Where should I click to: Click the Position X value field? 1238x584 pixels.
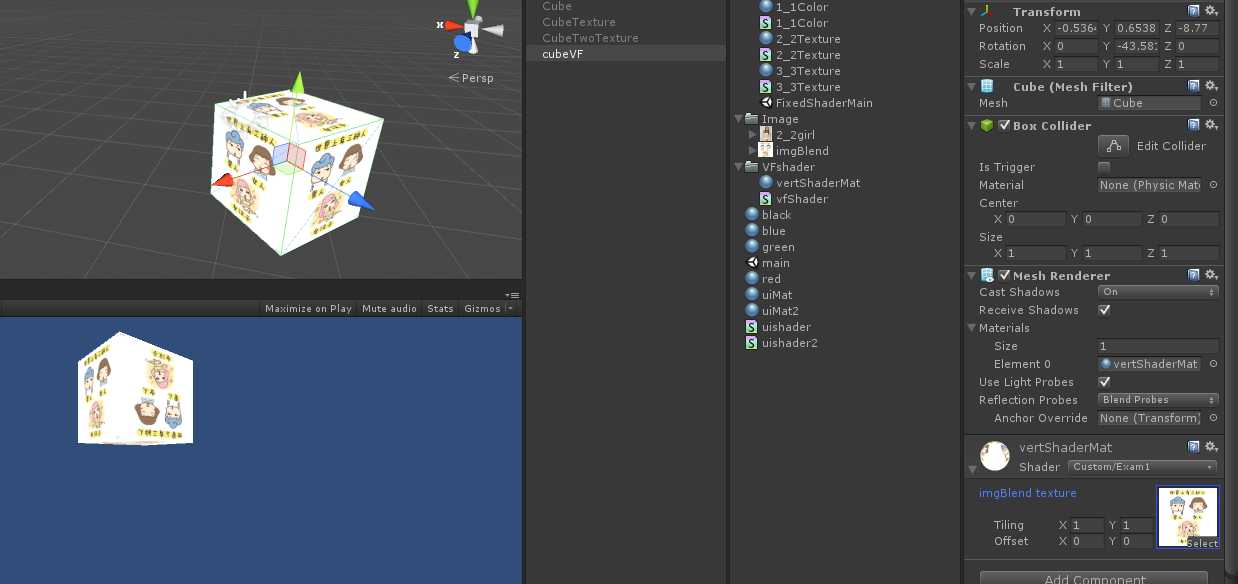click(x=1076, y=28)
